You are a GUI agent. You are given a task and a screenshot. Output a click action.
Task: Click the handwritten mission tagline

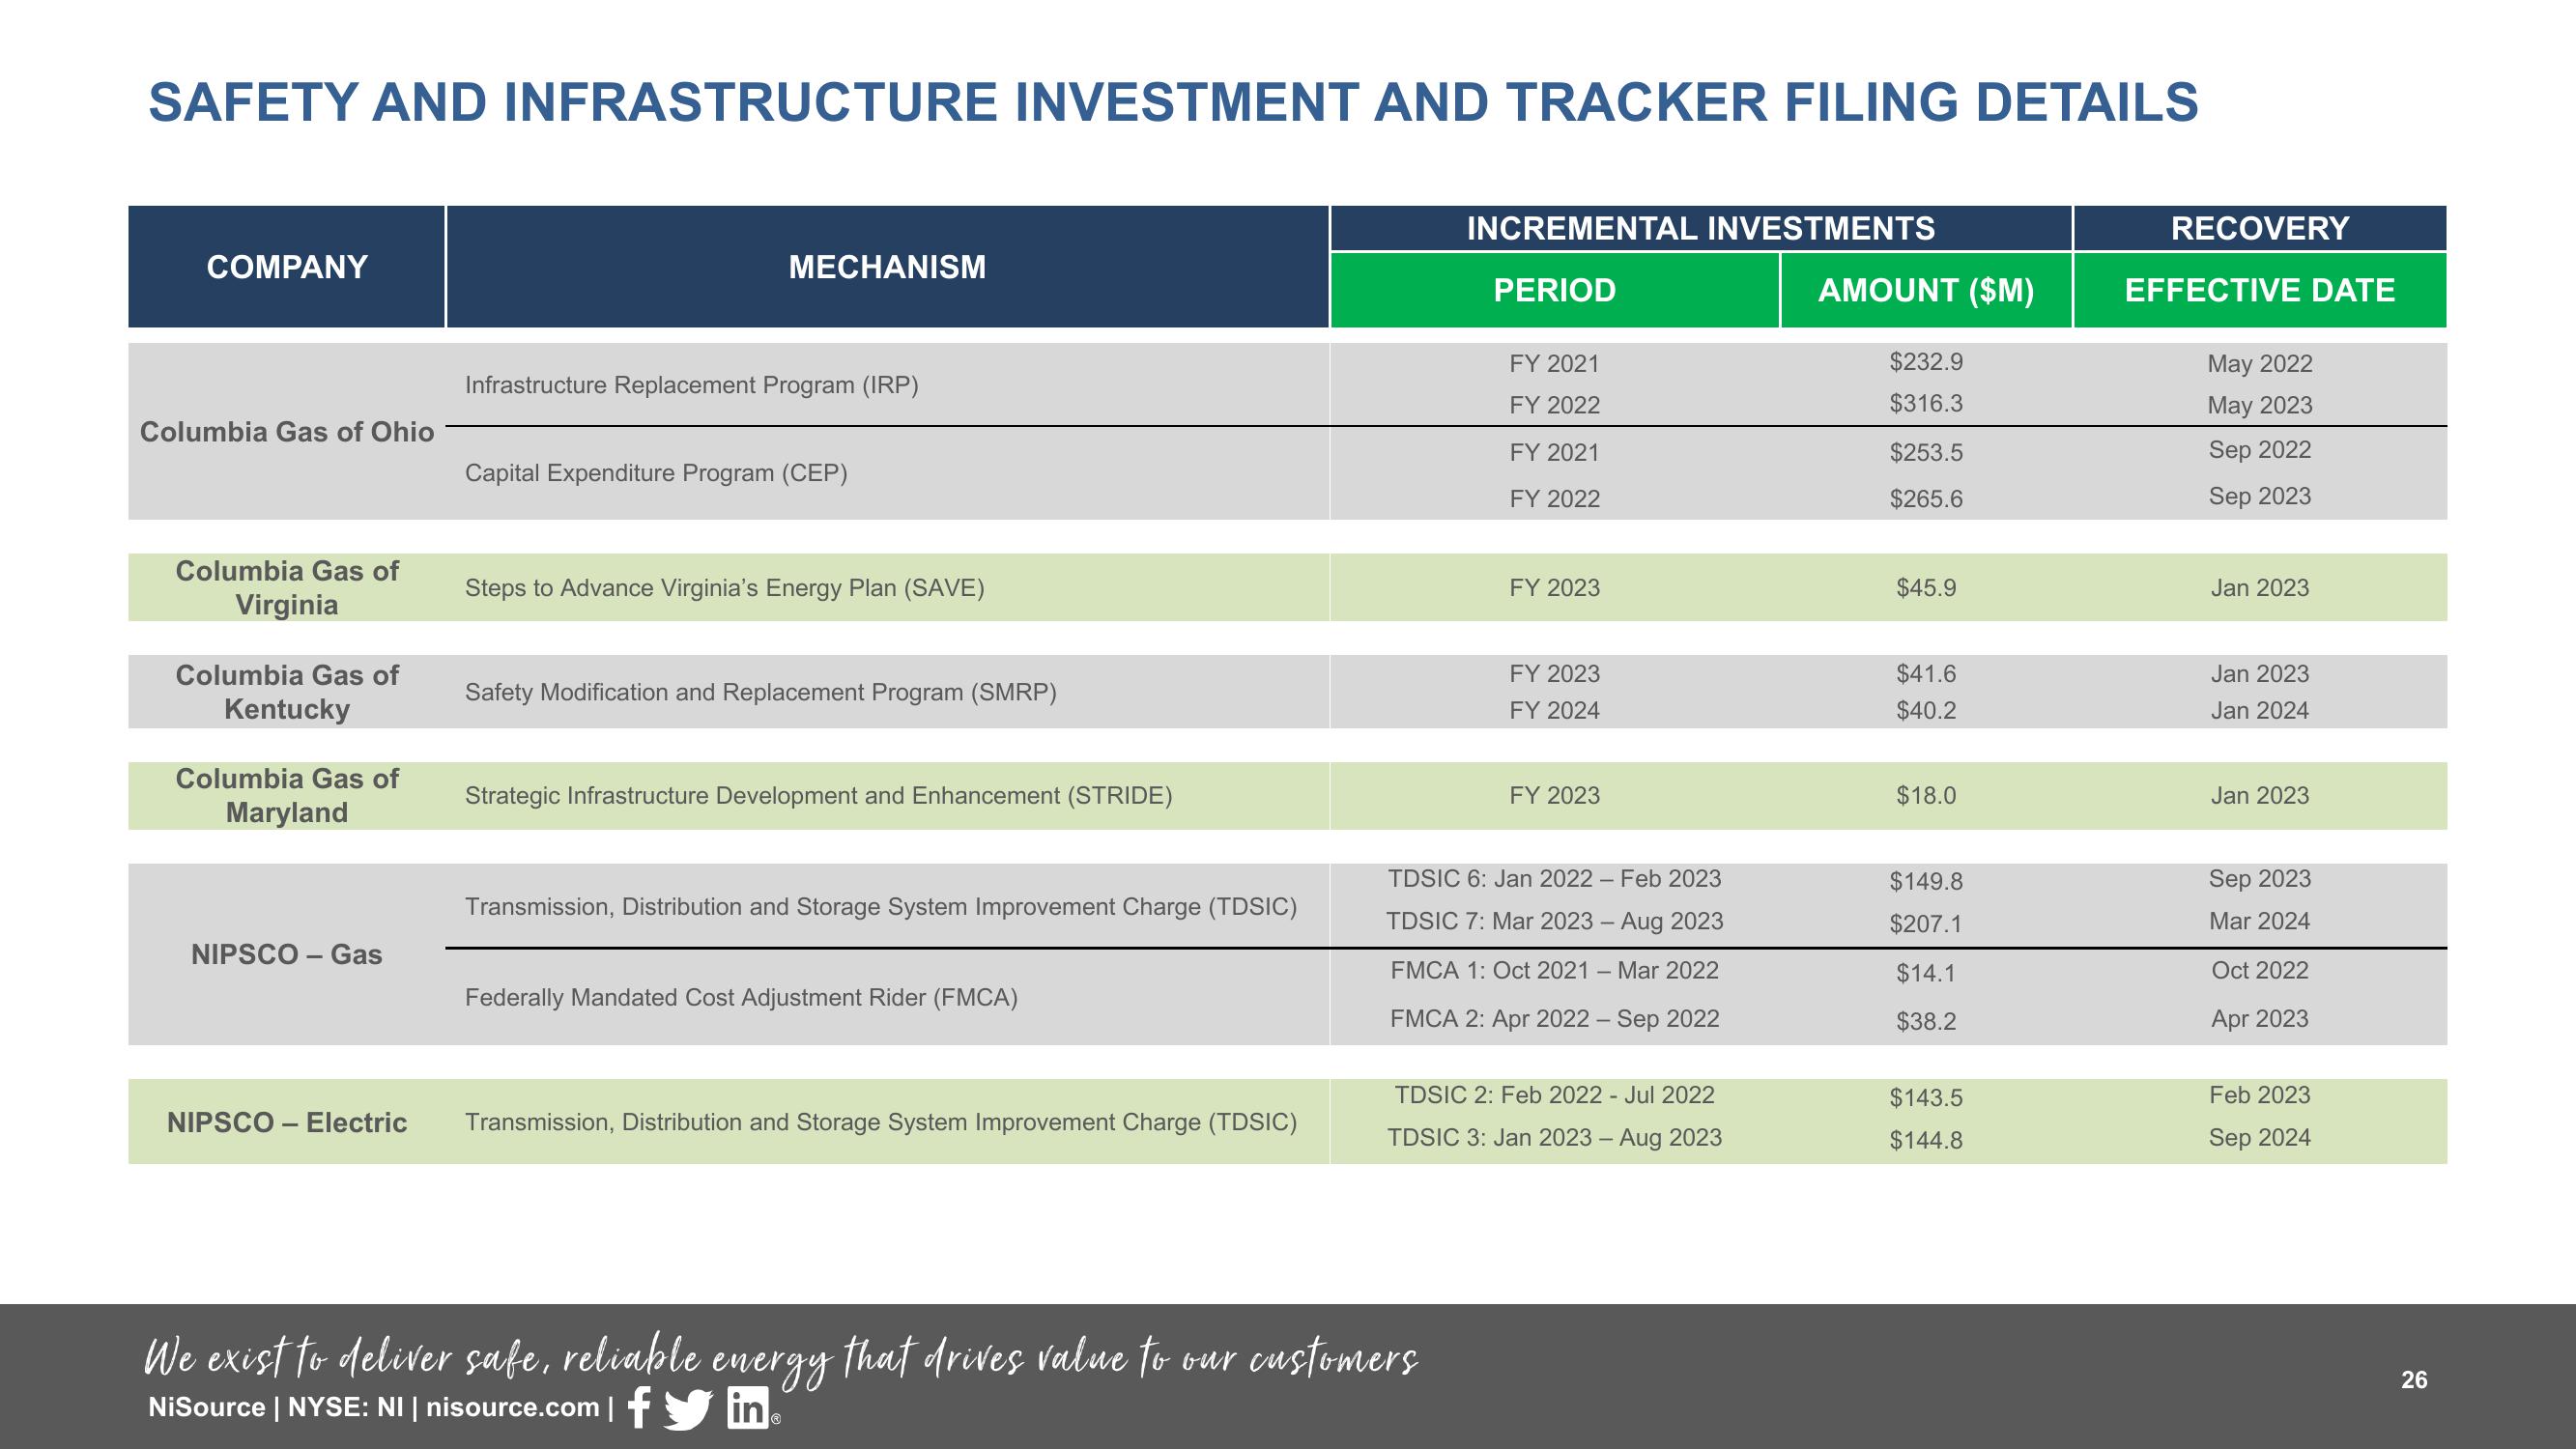(781, 1359)
